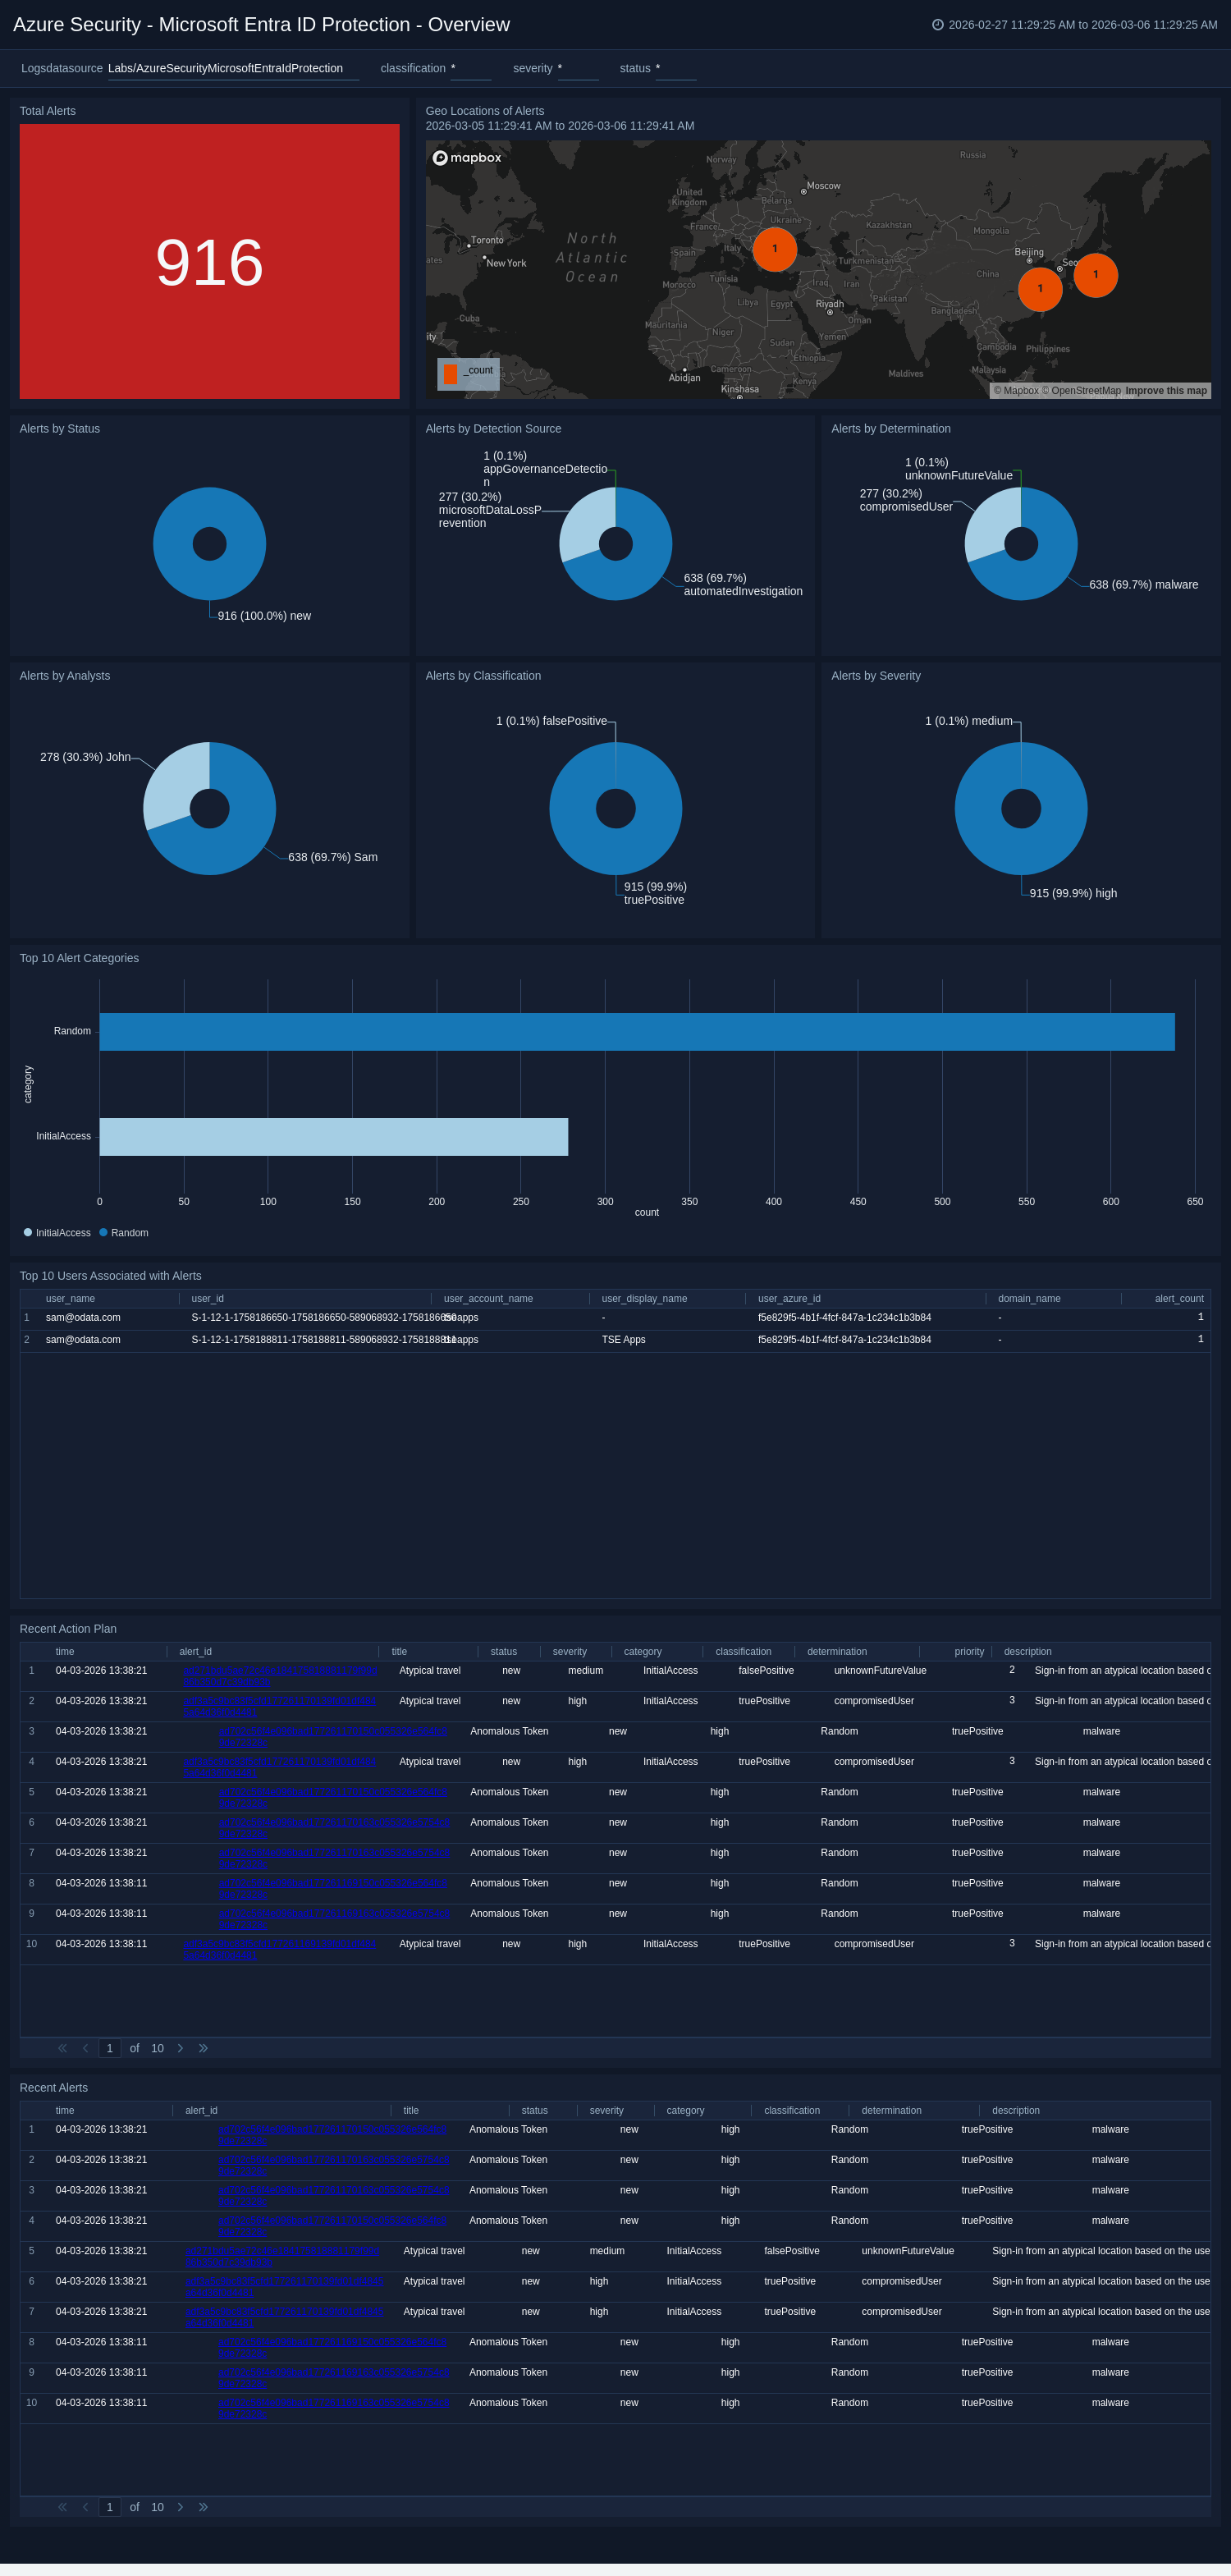Open the OpenStreetMap attribution link
This screenshot has height=2576, width=1231.
pos(1085,391)
